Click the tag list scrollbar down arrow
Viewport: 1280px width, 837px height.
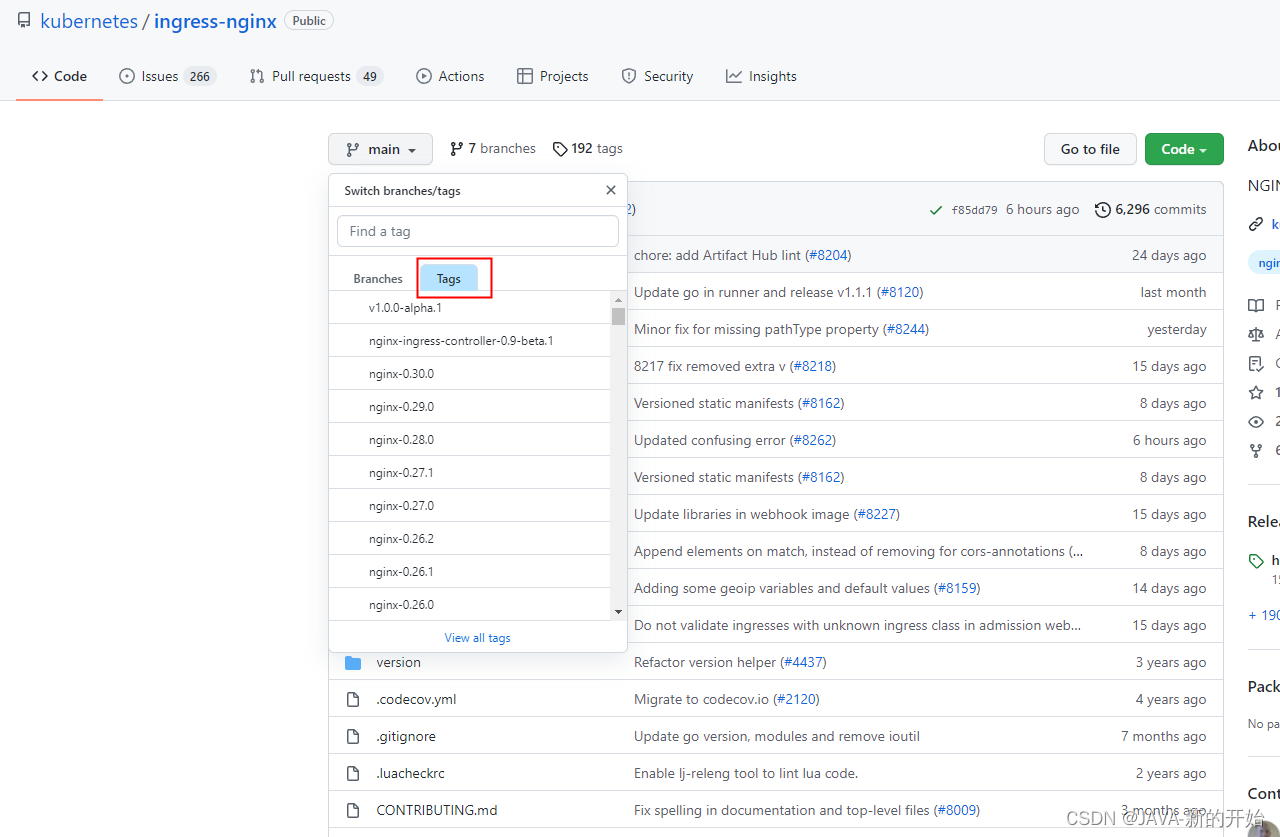click(x=618, y=612)
